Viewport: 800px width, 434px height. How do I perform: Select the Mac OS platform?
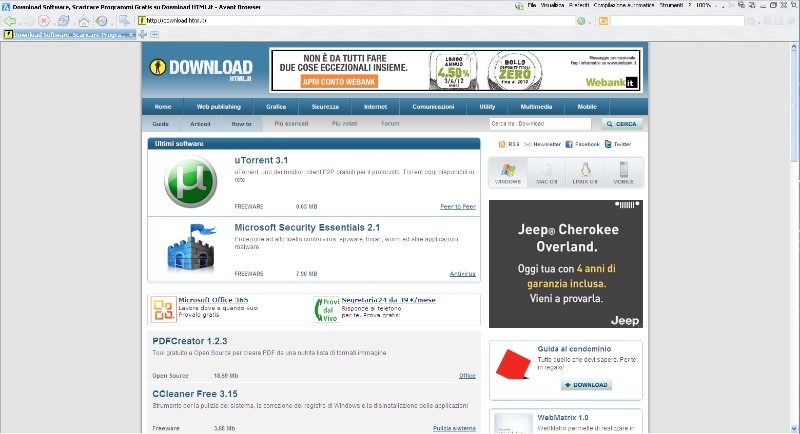pos(547,173)
